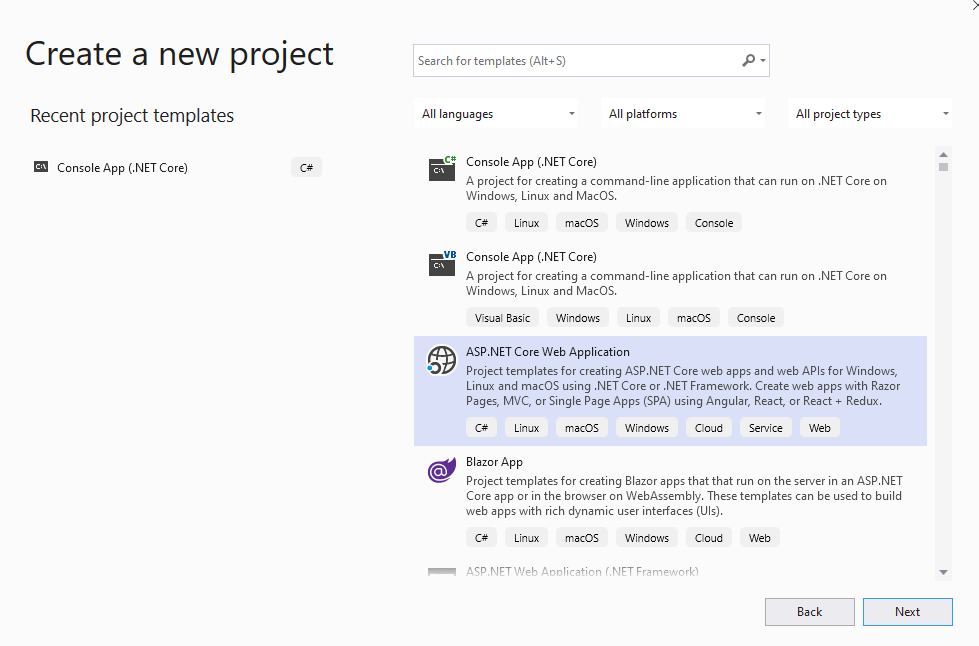Screen dimensions: 979x646
Task: Click the search magnifier icon
Action: click(x=749, y=61)
